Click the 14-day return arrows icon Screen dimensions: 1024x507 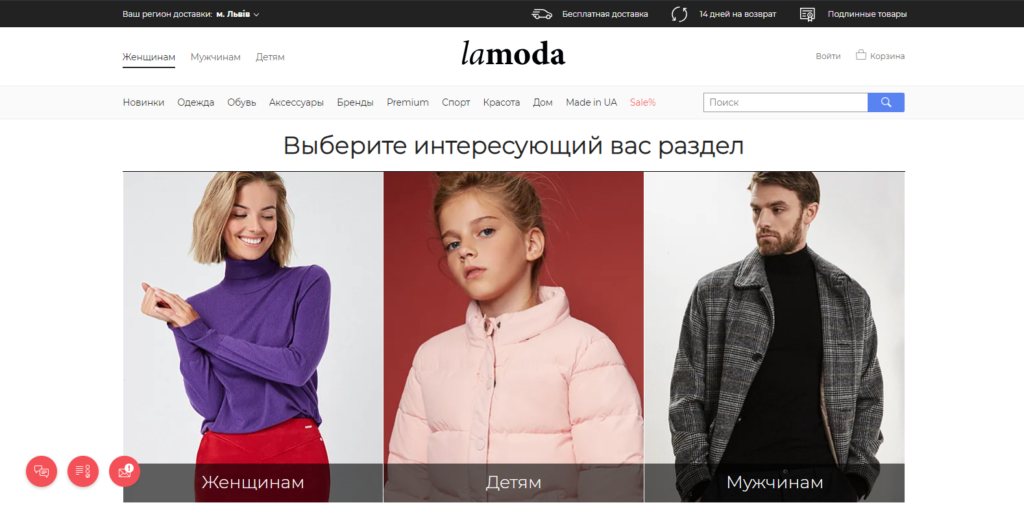point(679,14)
